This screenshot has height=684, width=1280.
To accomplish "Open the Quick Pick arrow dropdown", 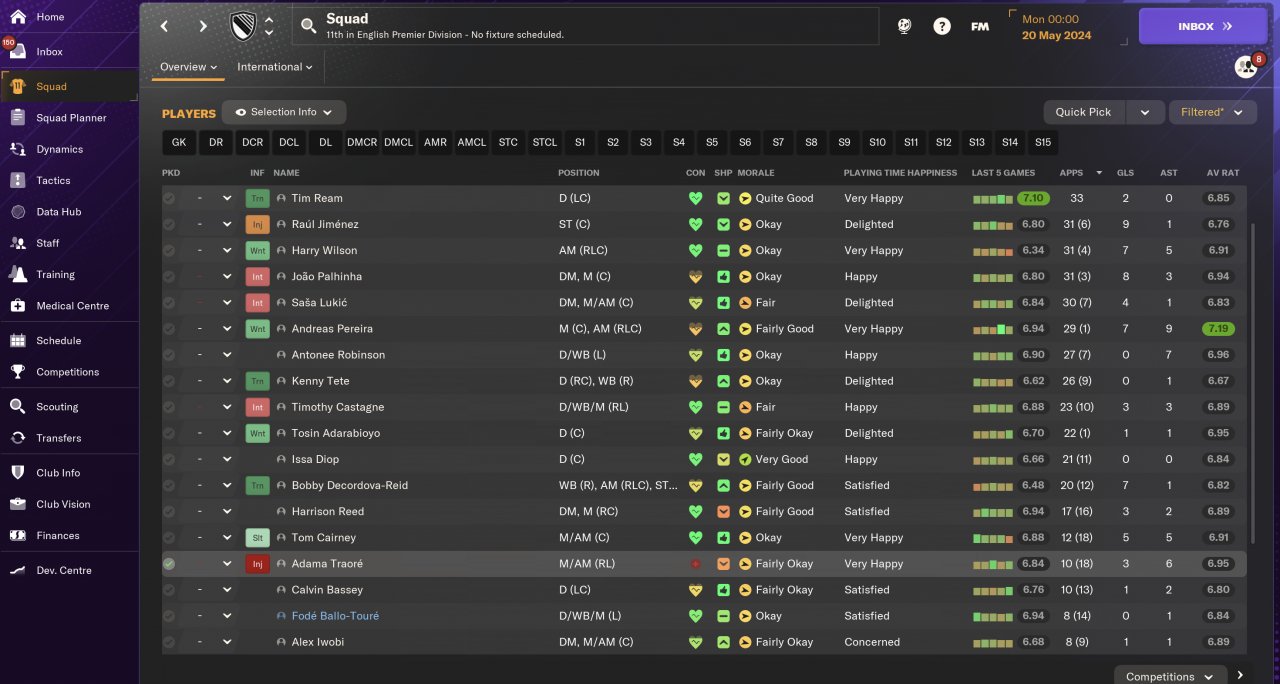I will coord(1145,112).
